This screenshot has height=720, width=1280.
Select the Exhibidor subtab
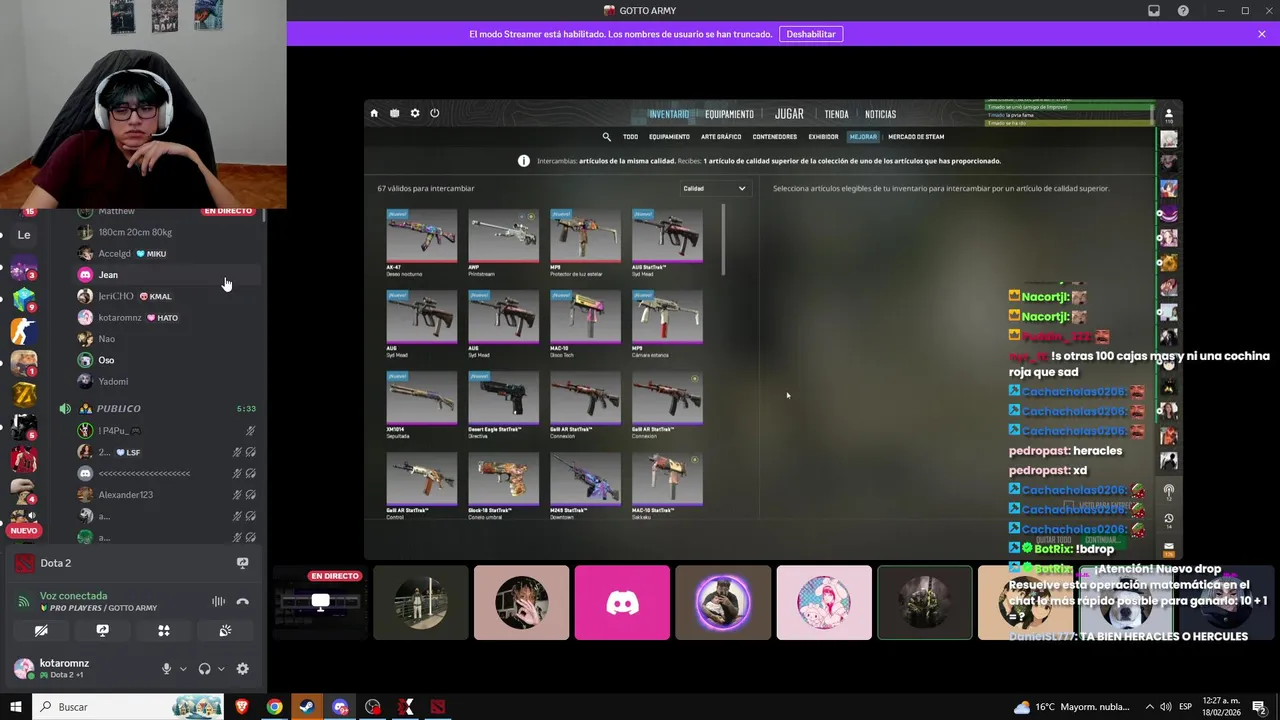pos(823,137)
